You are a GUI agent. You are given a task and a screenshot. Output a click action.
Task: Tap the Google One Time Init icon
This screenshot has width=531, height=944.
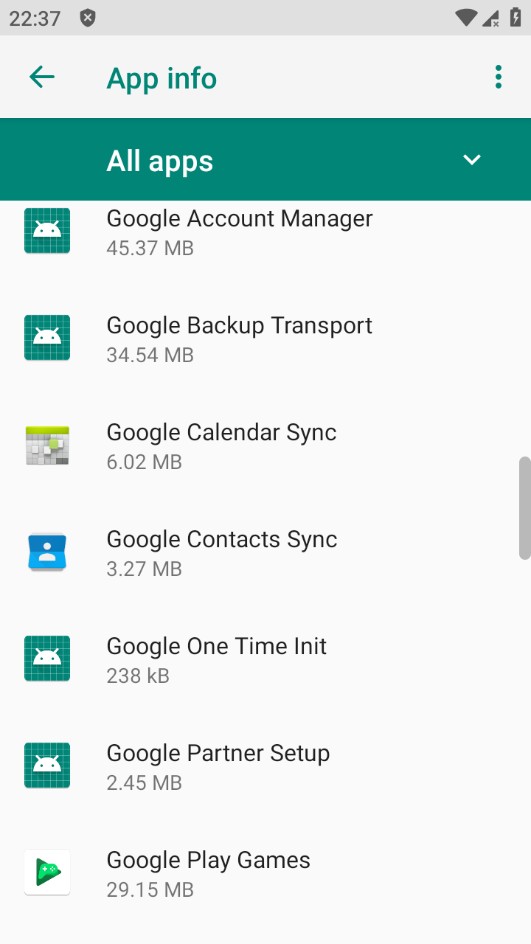click(47, 659)
